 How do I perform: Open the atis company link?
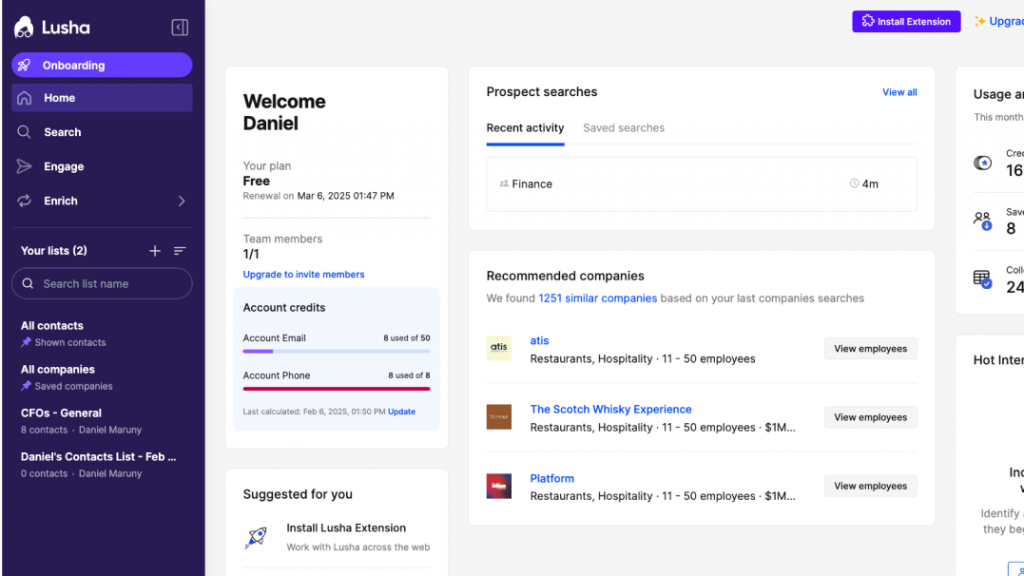(x=539, y=341)
